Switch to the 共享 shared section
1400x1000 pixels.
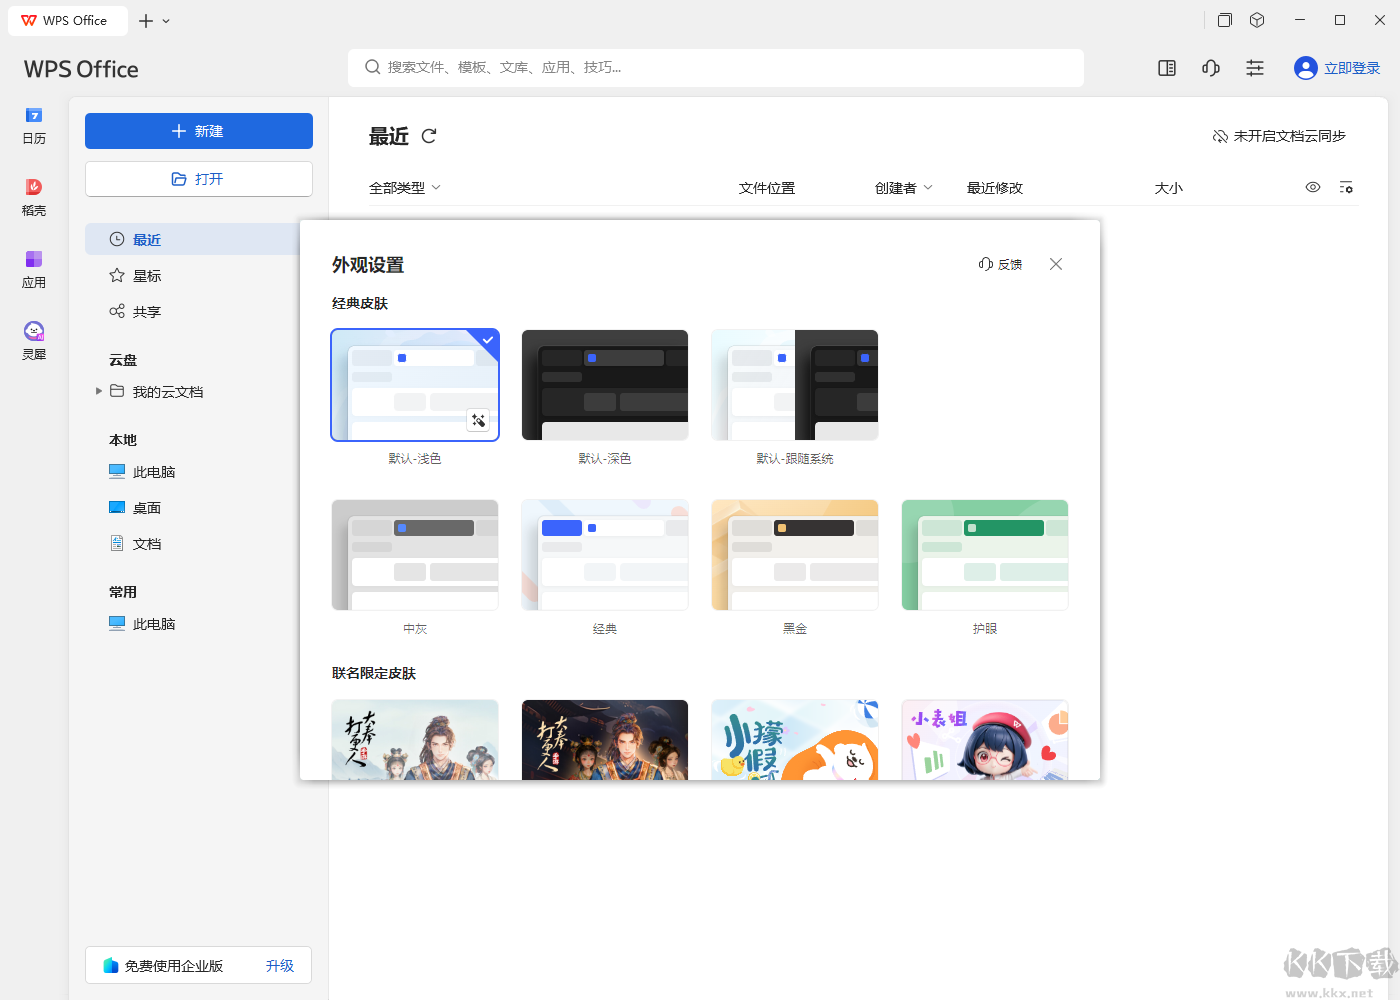[x=147, y=312]
